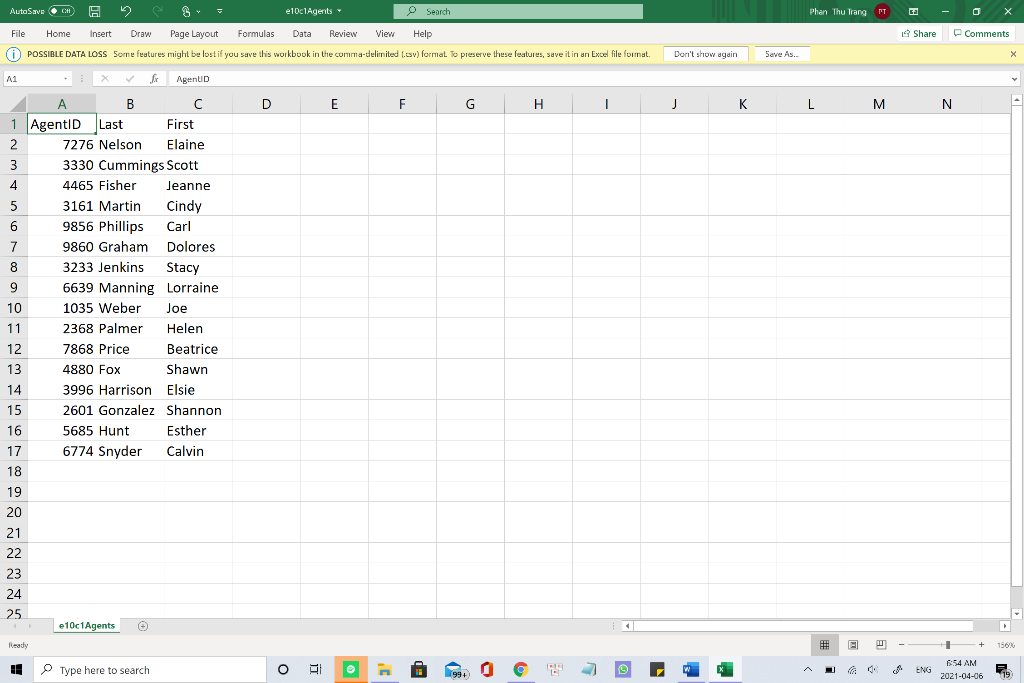Expand the formula bar chevron

[1014, 79]
